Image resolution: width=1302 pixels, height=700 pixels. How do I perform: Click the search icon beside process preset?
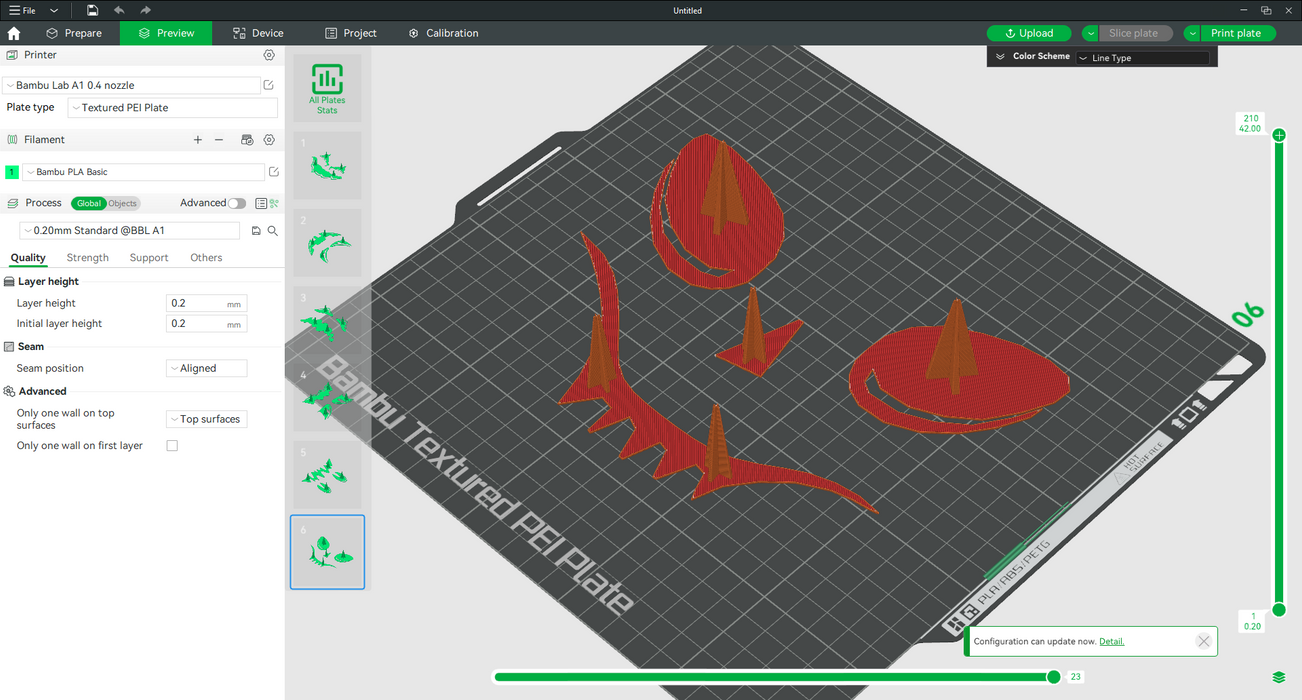tap(272, 231)
